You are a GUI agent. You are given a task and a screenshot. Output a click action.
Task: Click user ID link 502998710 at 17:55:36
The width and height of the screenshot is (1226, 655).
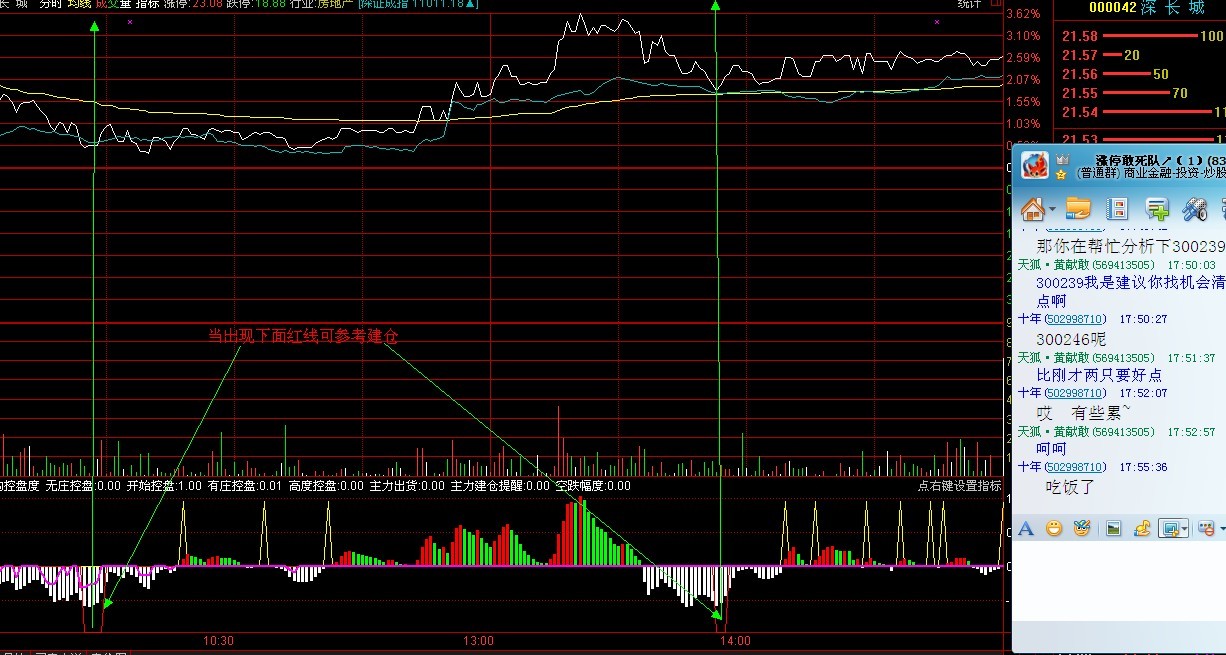click(x=1076, y=467)
